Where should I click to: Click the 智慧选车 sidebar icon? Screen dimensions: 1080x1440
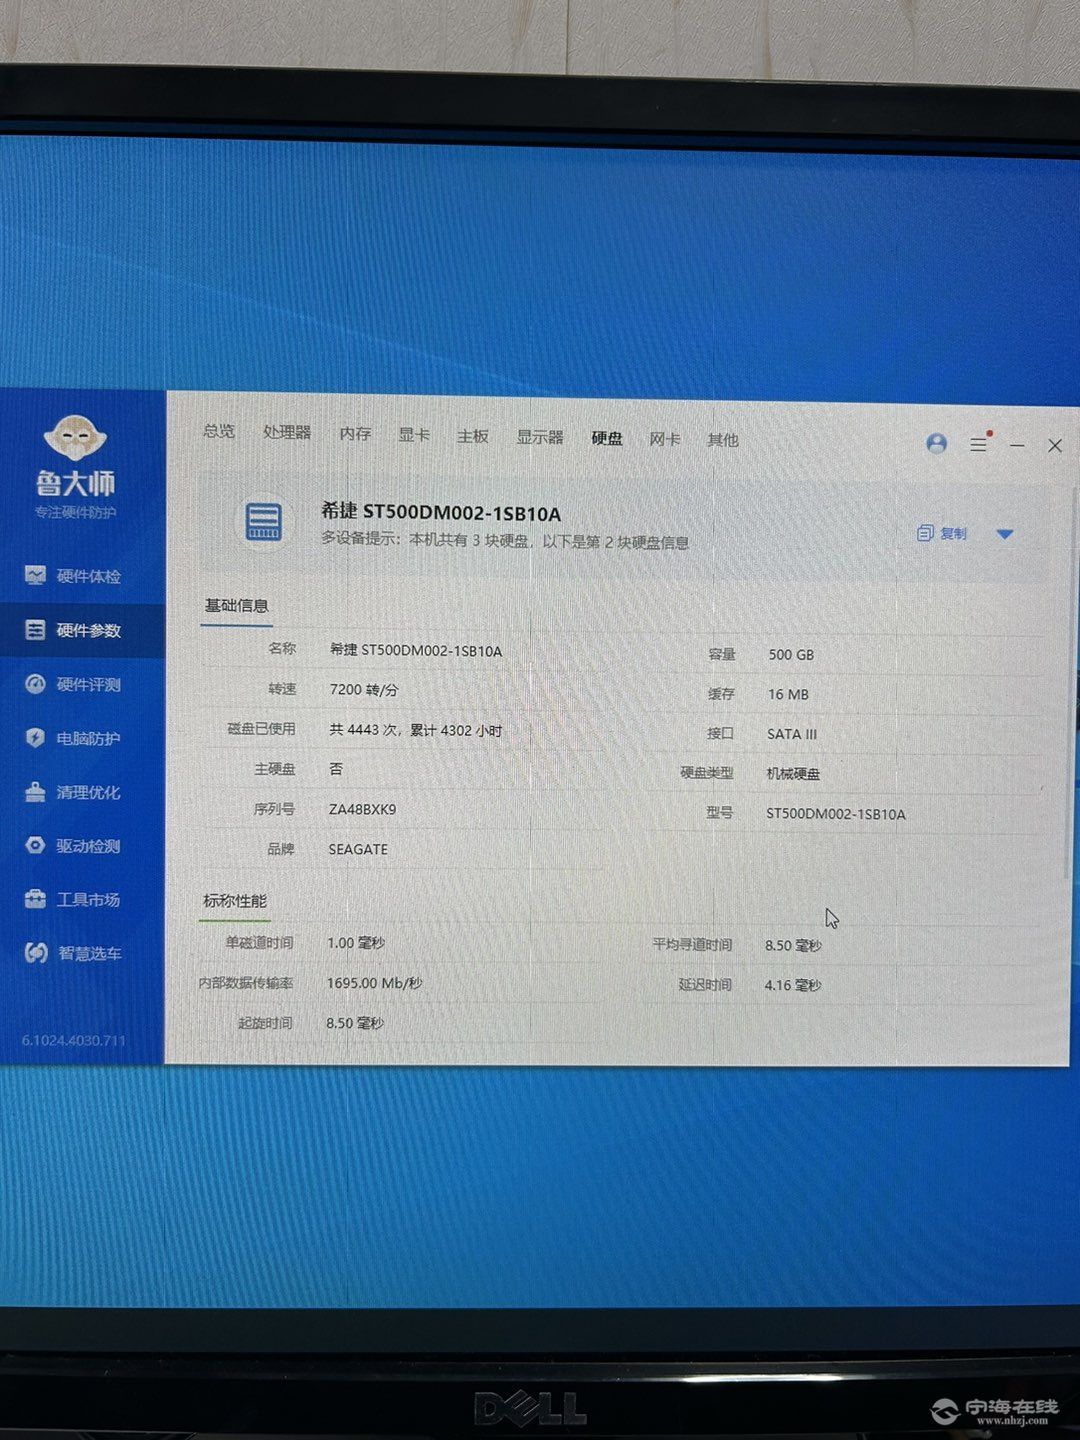(36, 953)
